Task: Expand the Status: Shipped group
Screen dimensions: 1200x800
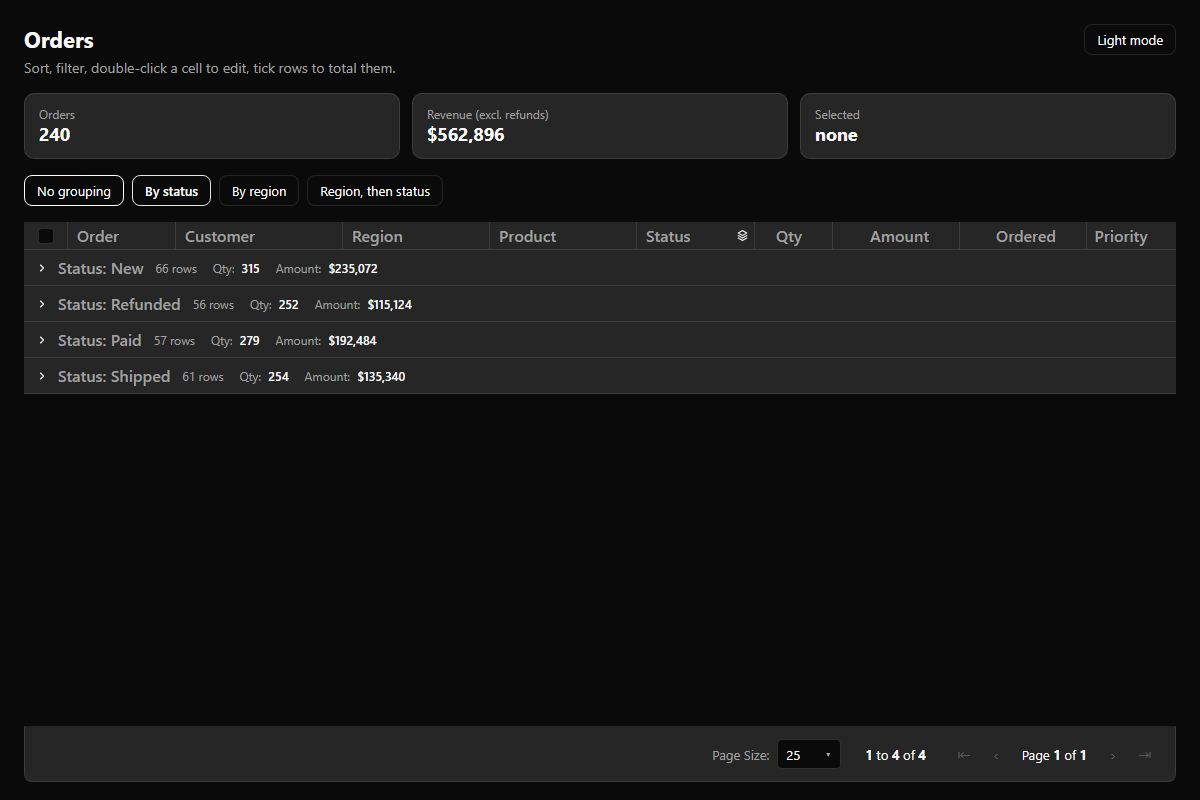Action: click(x=42, y=376)
